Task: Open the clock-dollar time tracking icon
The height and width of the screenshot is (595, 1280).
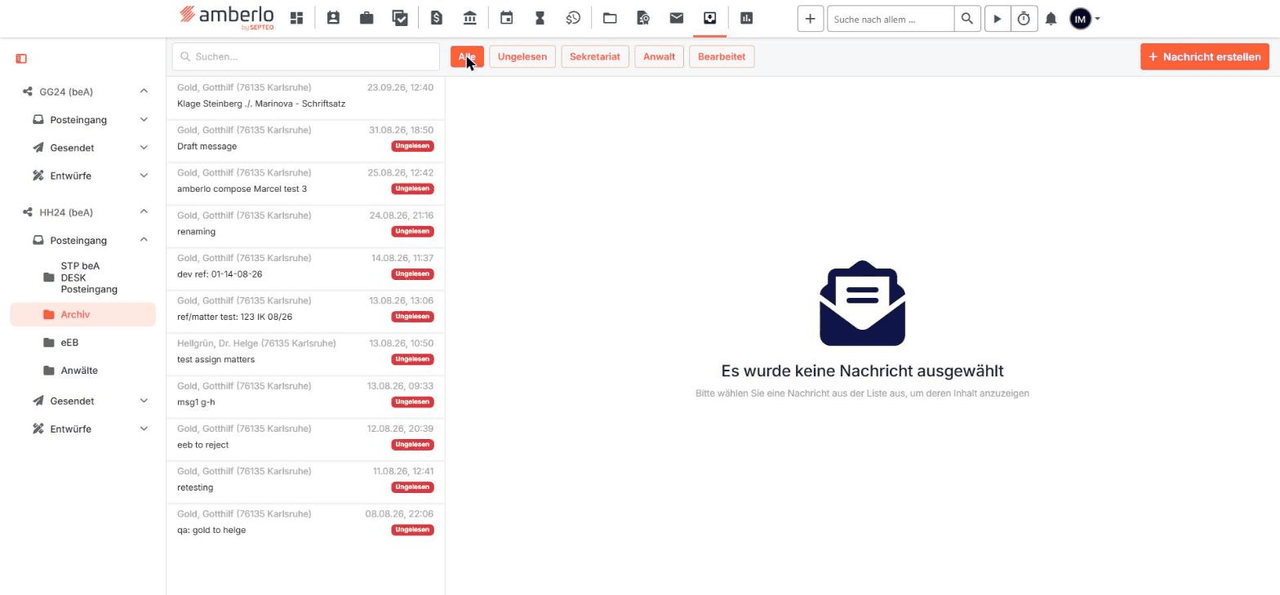Action: pos(573,18)
